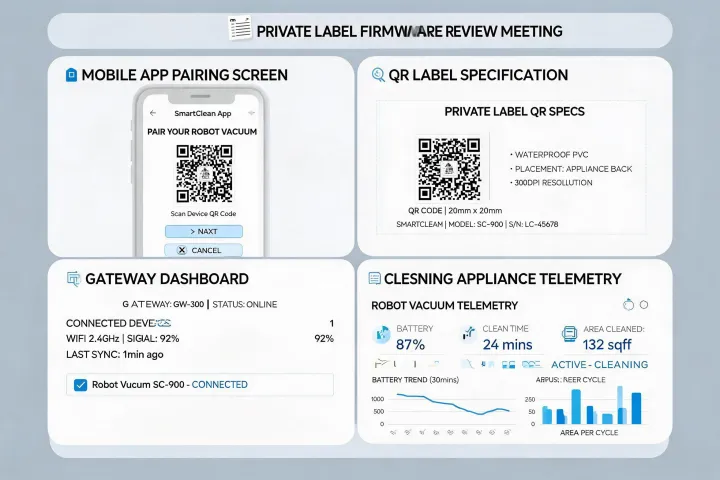This screenshot has width=720, height=480.
Task: Tap the X icon on the Cancel button
Action: click(x=182, y=250)
